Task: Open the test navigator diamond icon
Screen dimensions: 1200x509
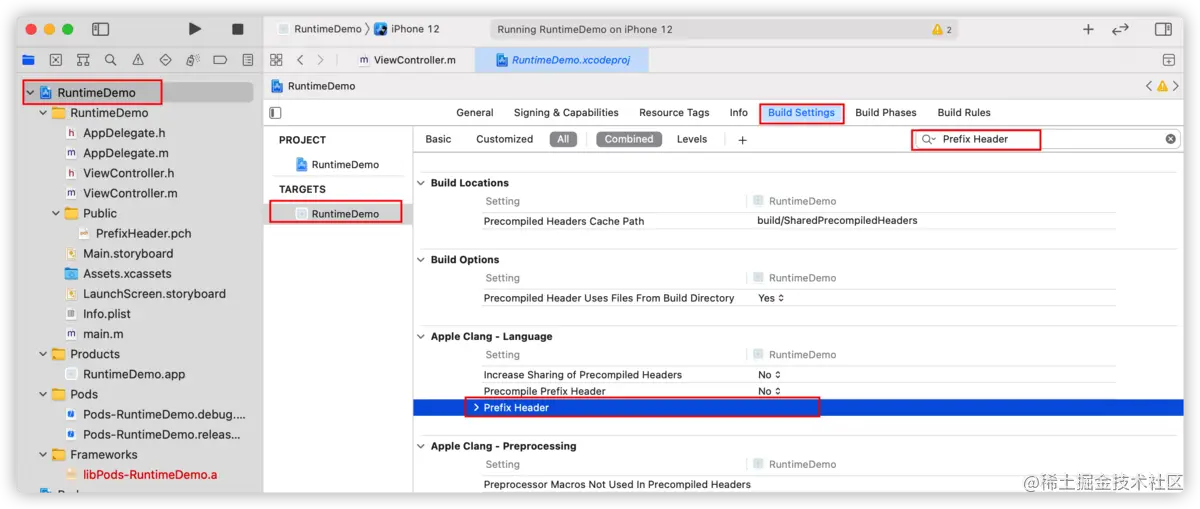Action: pos(166,60)
